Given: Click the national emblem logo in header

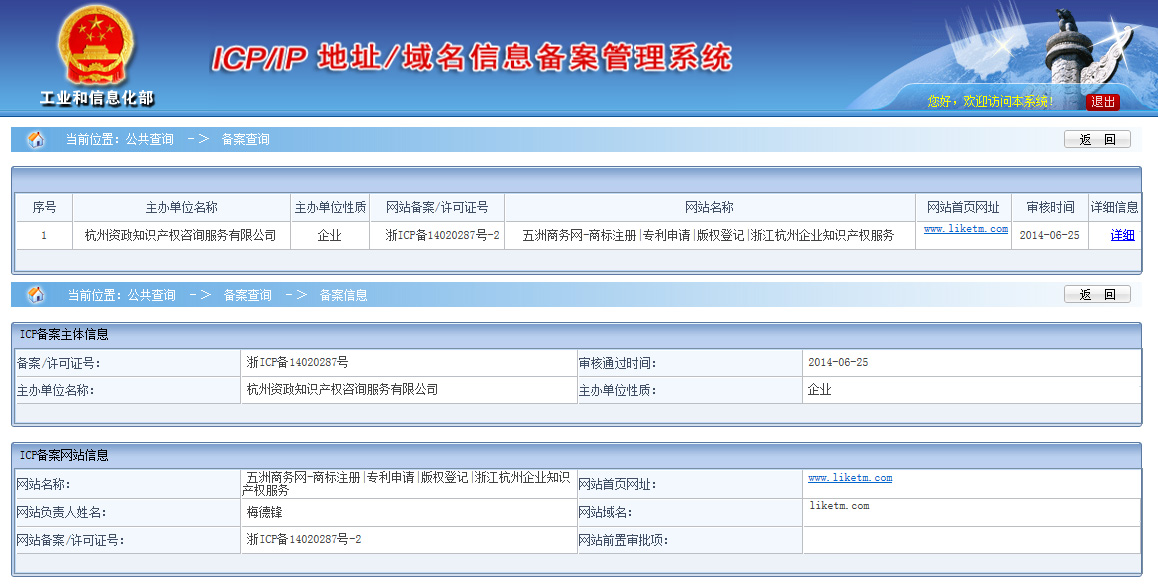Looking at the screenshot, I should [x=96, y=44].
